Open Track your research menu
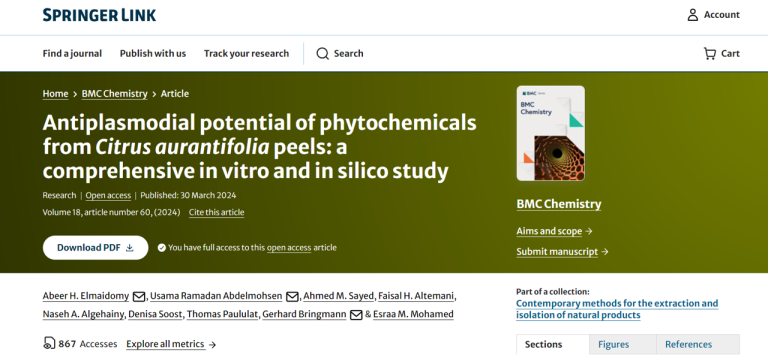 (x=246, y=53)
